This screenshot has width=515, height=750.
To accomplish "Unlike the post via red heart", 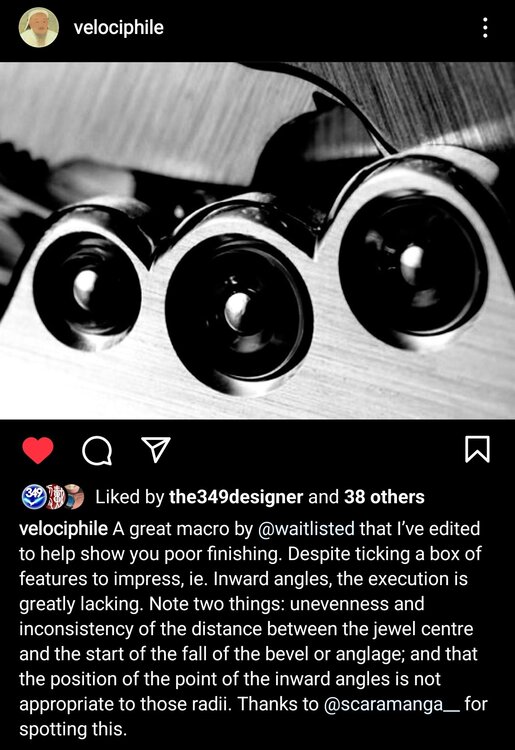I will (x=38, y=450).
